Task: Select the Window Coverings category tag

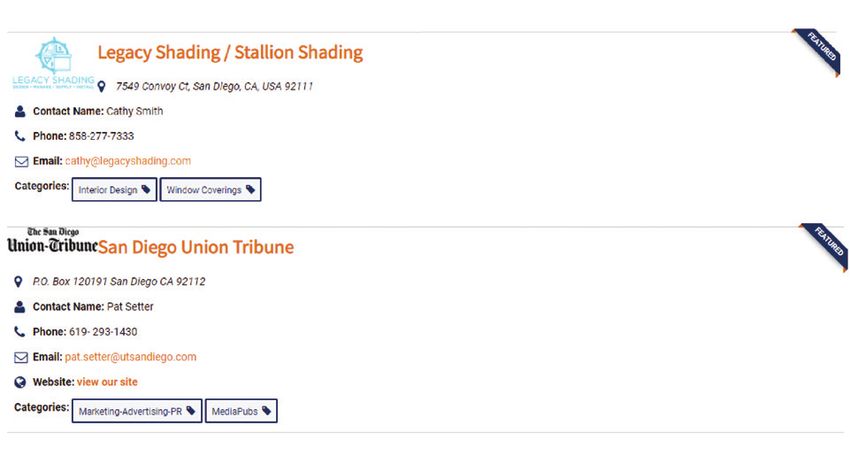Action: click(210, 190)
